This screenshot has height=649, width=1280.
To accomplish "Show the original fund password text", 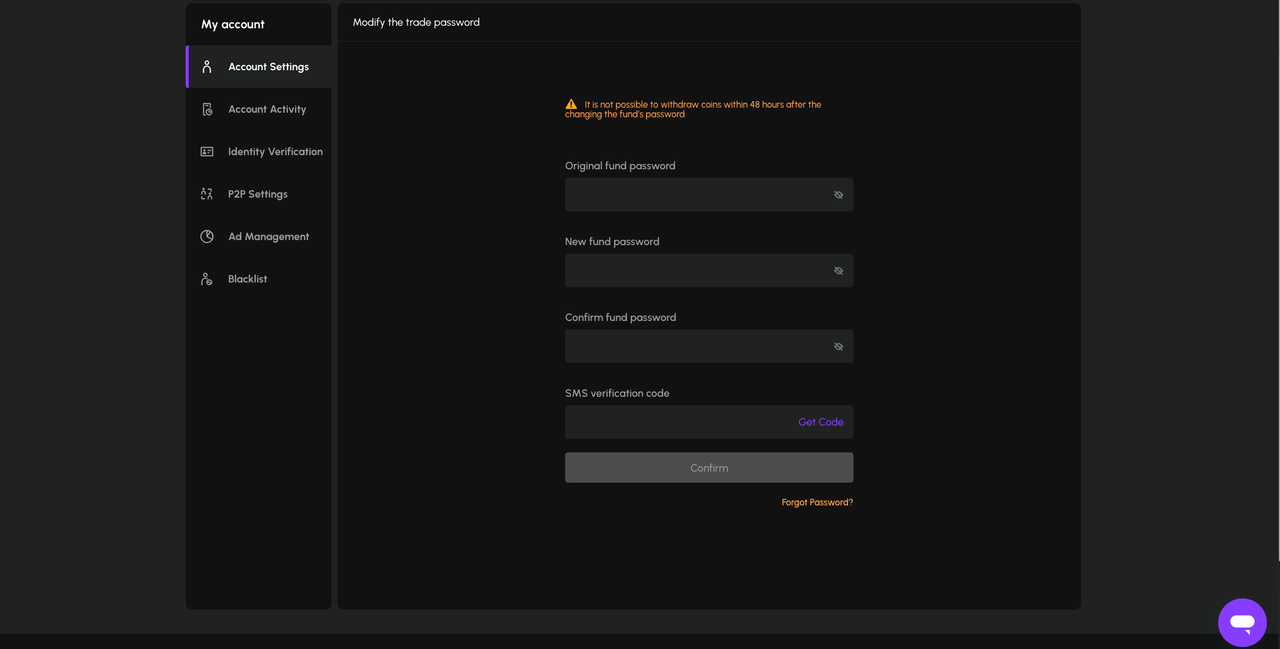I will pos(839,195).
